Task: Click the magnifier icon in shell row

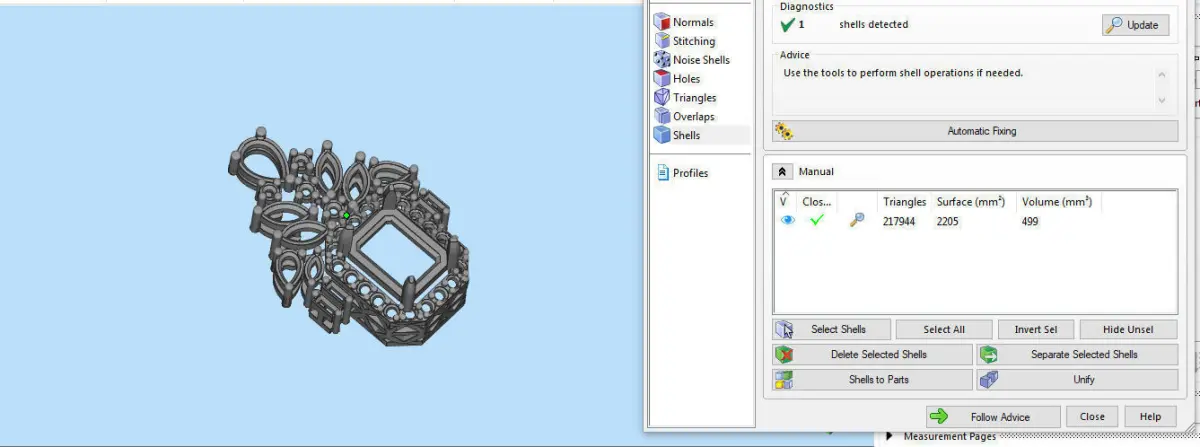Action: (857, 221)
